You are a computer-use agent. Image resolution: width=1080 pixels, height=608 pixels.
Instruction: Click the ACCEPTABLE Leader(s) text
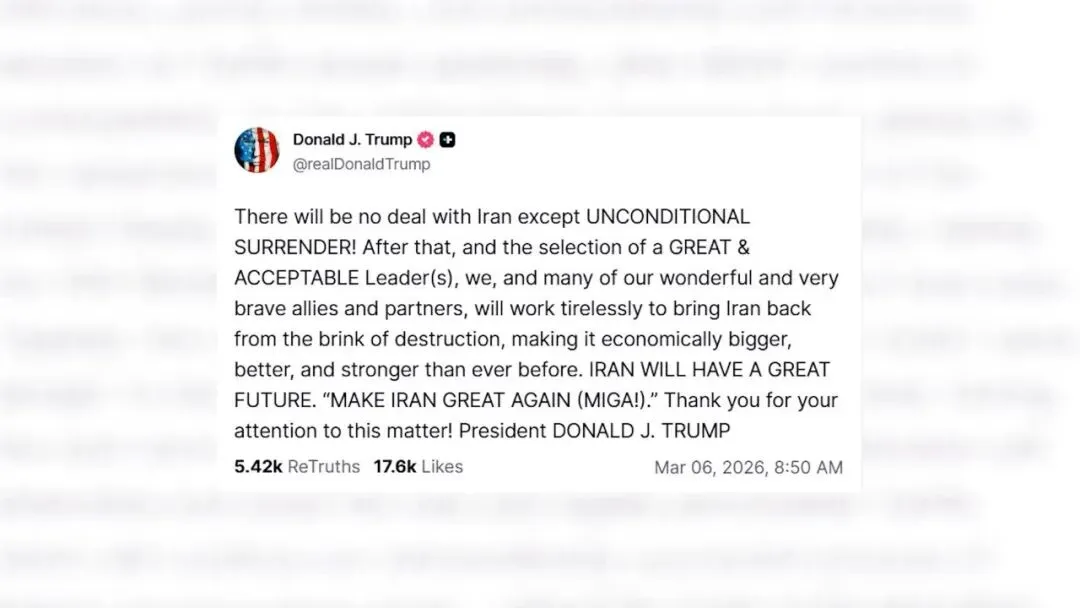point(344,278)
